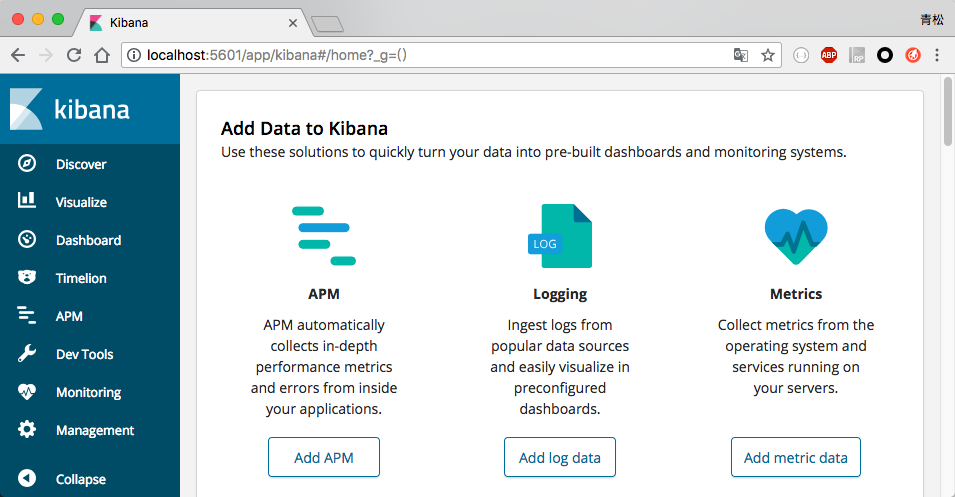Click the Logging LOG file illustration
The width and height of the screenshot is (955, 497).
559,236
